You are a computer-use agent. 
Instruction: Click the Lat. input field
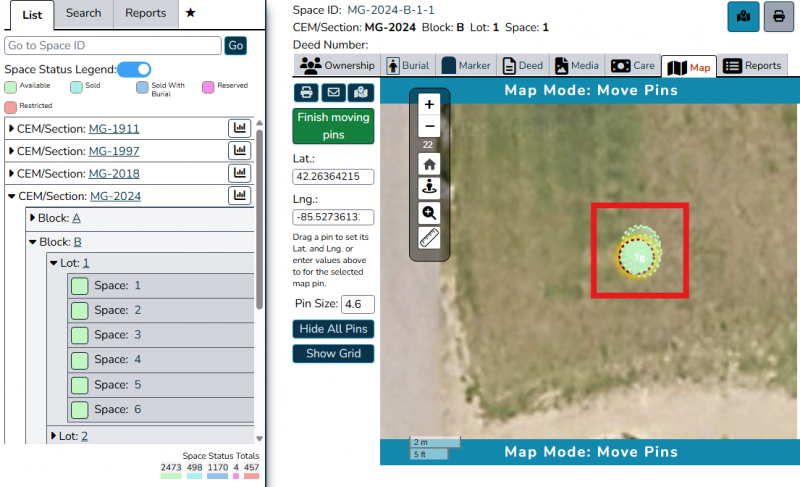333,176
